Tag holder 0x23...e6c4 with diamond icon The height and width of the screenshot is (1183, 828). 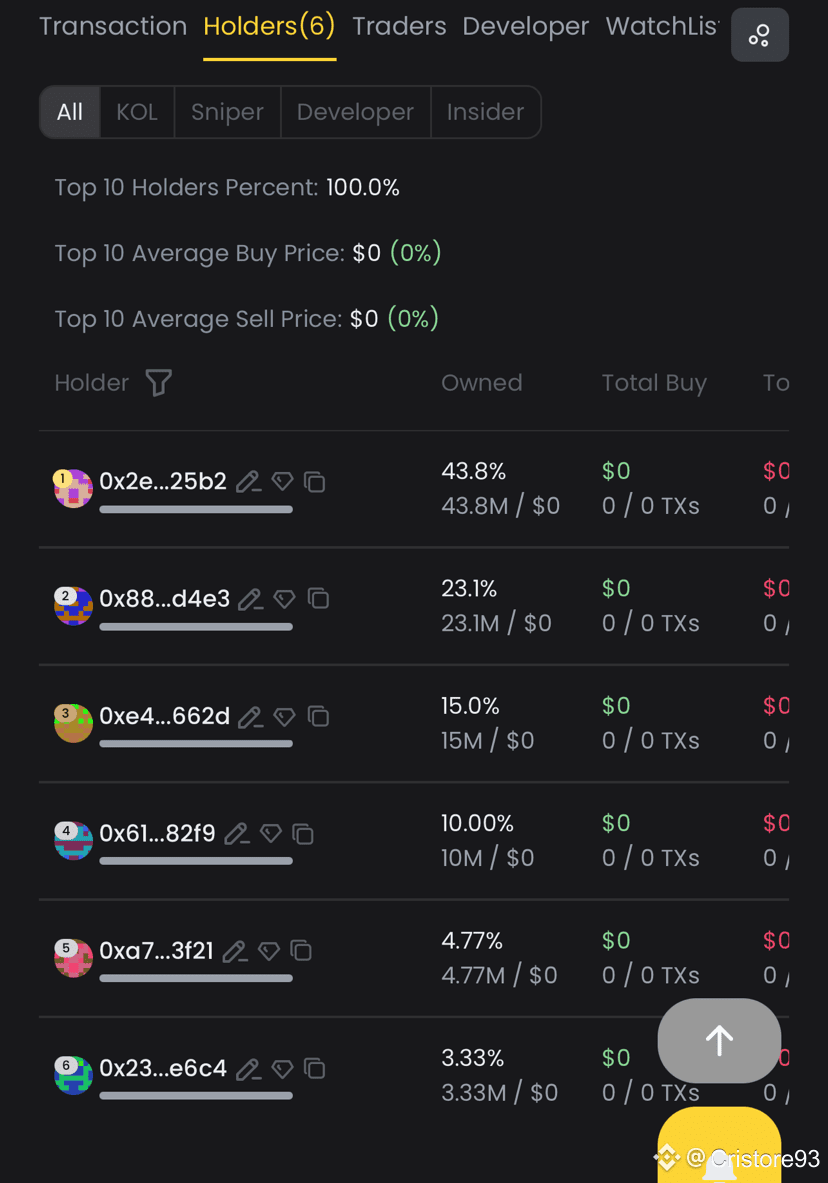[282, 1068]
